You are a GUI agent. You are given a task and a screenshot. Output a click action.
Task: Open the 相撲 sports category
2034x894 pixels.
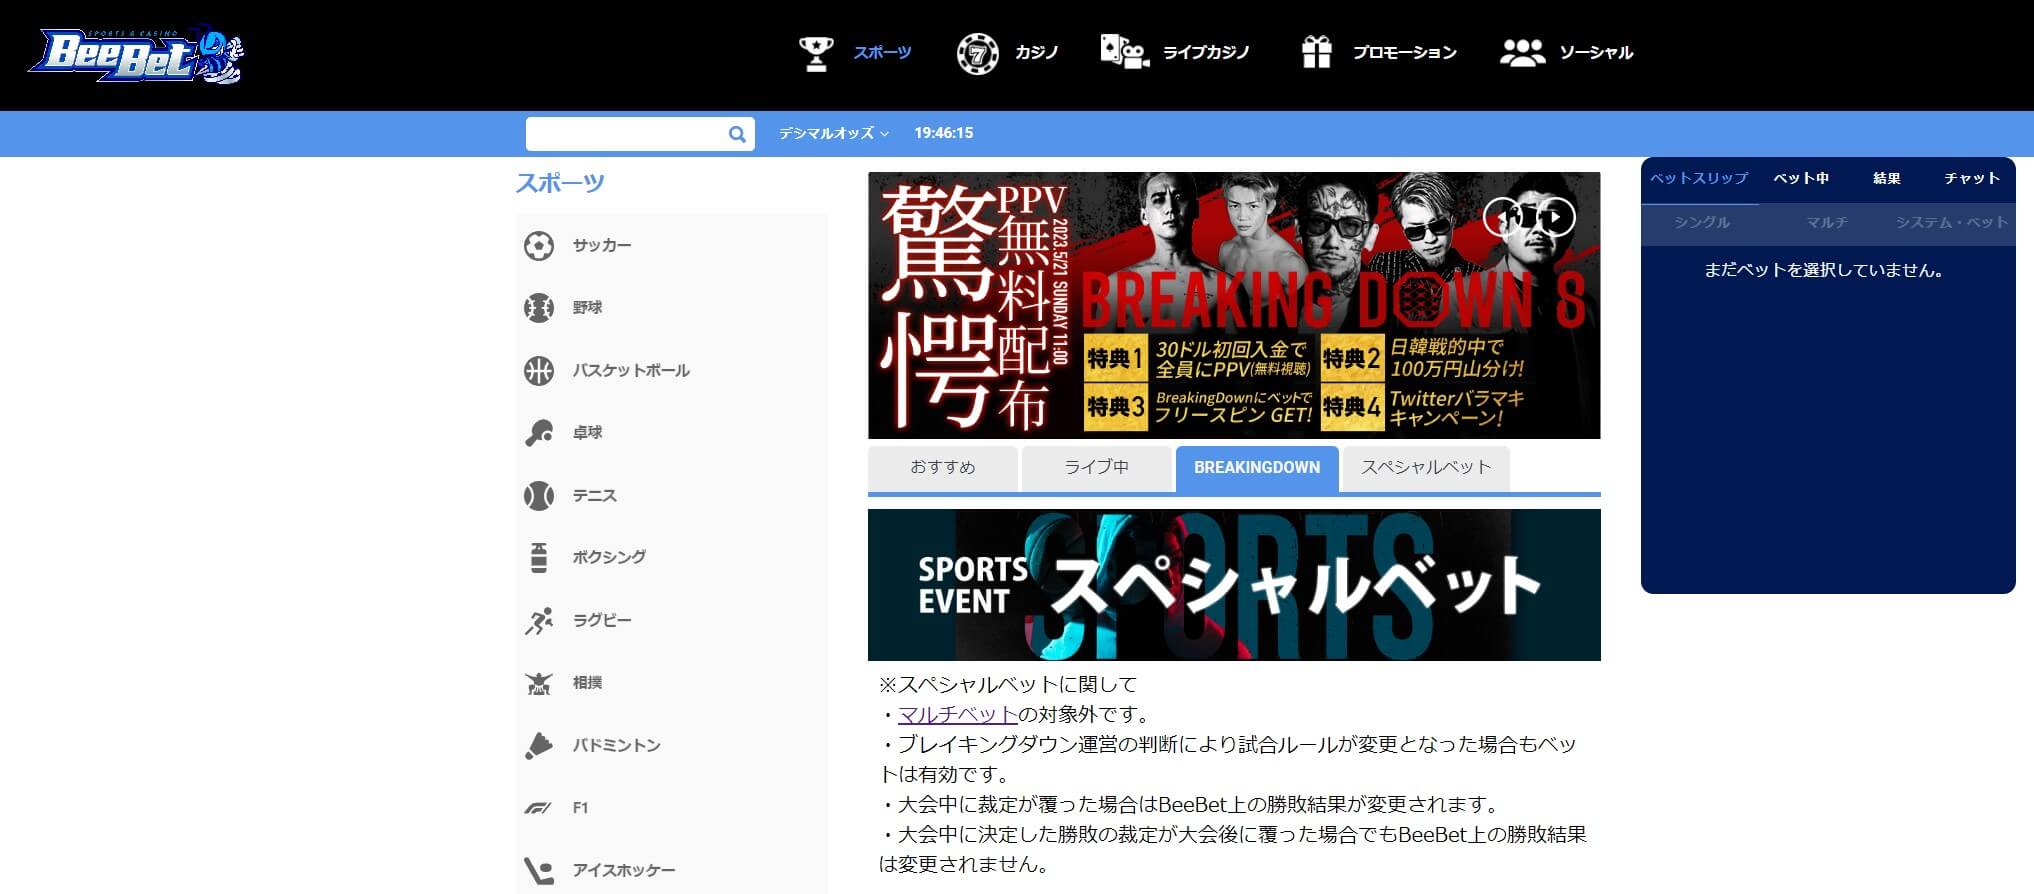(587, 683)
